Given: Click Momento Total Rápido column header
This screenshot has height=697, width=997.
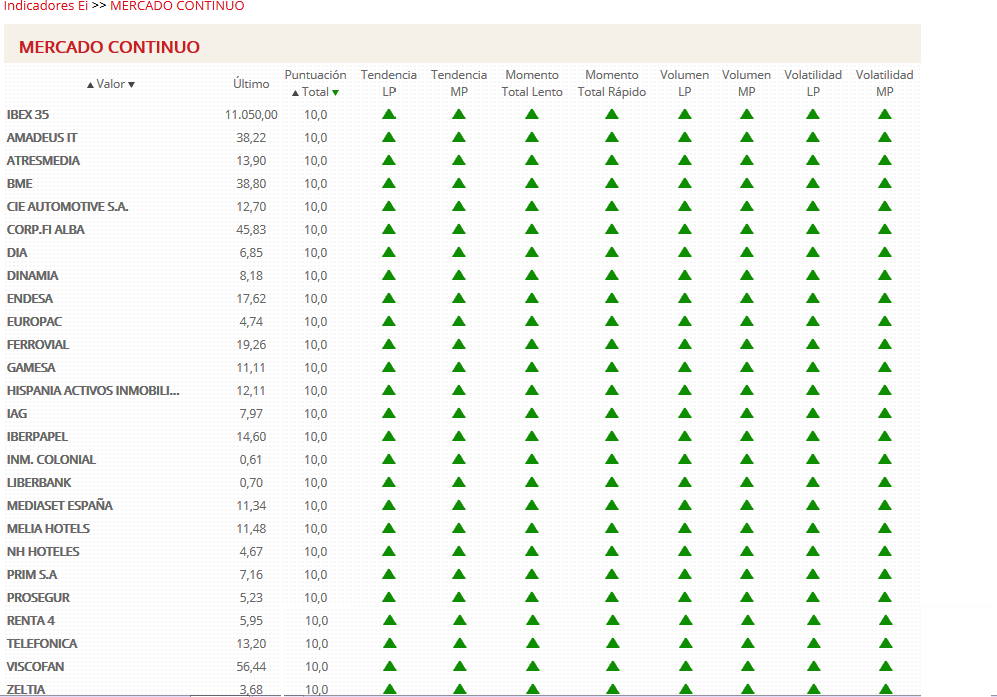Looking at the screenshot, I should (612, 83).
